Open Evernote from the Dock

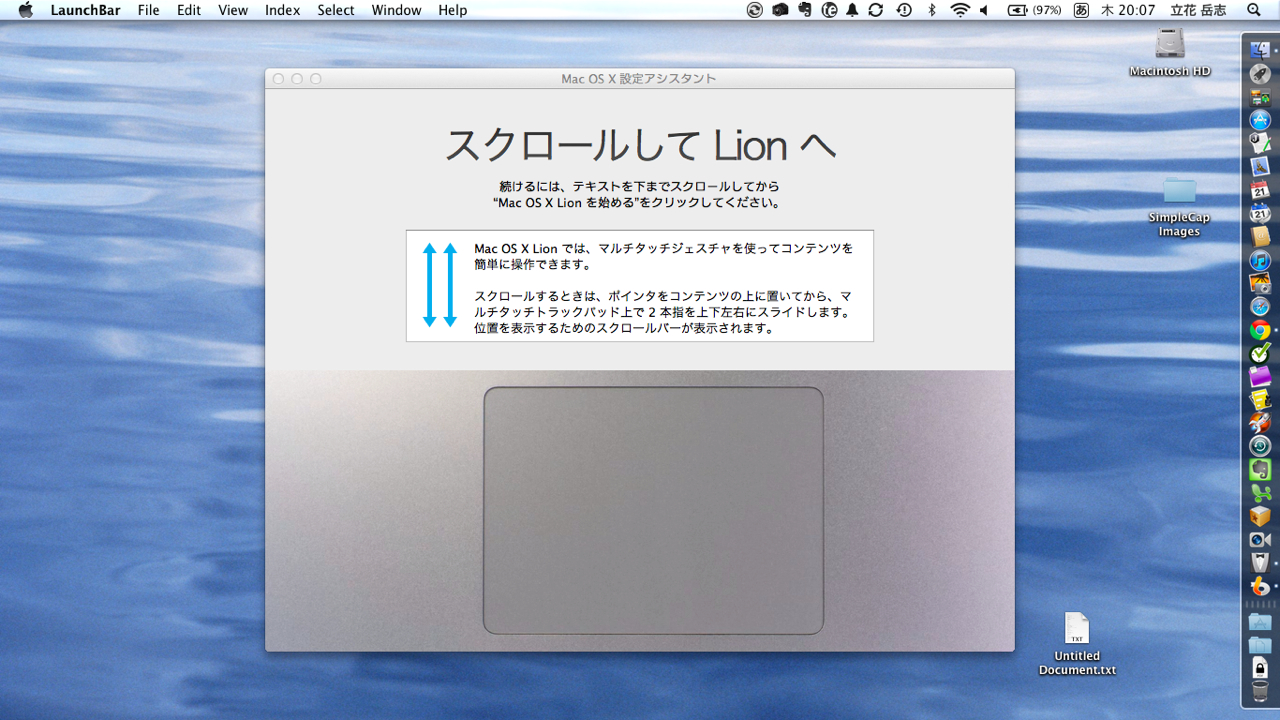coord(1259,469)
